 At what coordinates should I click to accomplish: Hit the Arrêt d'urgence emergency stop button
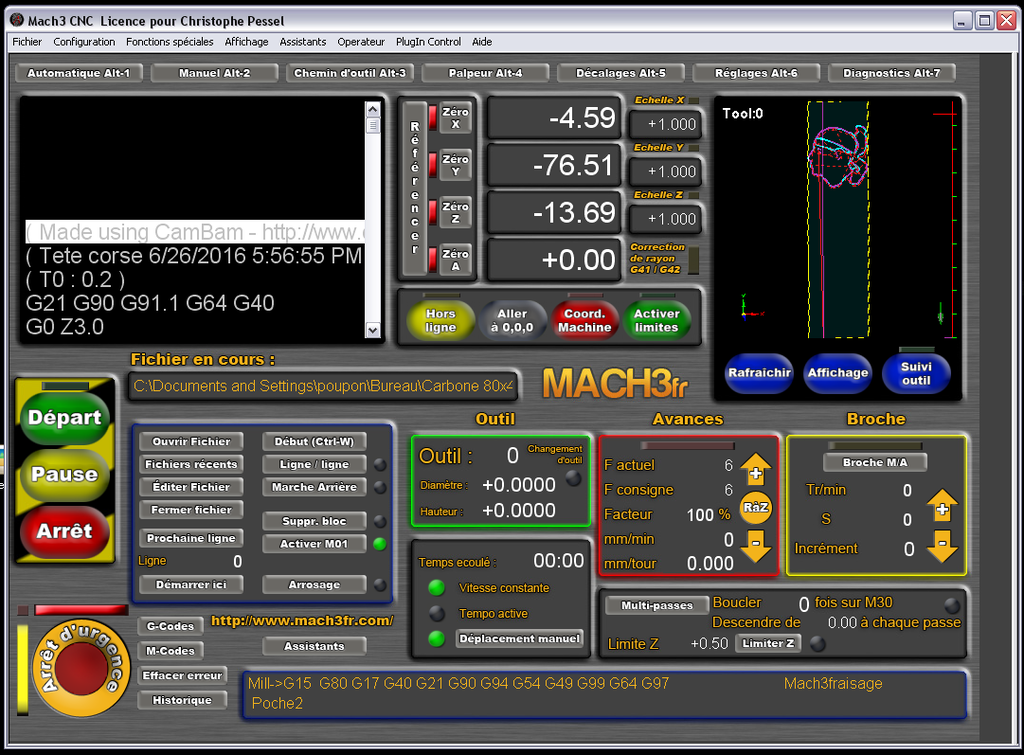click(x=81, y=667)
